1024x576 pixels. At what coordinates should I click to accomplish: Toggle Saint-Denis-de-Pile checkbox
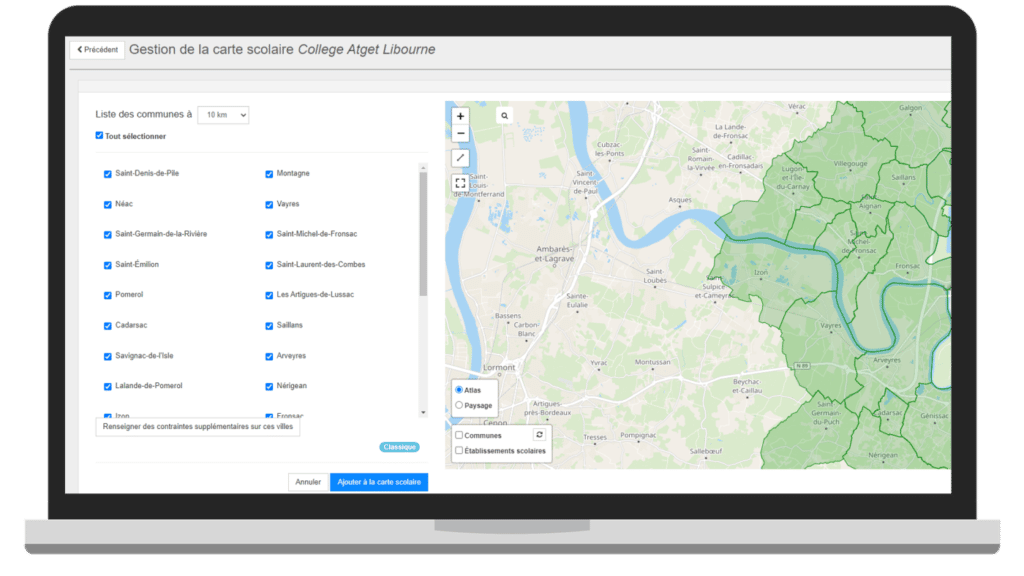(108, 174)
